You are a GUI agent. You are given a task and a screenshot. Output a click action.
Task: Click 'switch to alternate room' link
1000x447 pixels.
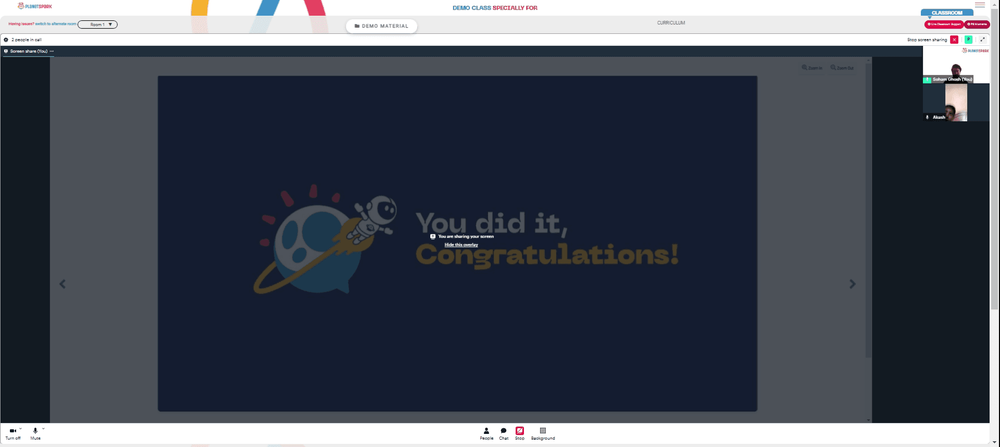coord(56,24)
